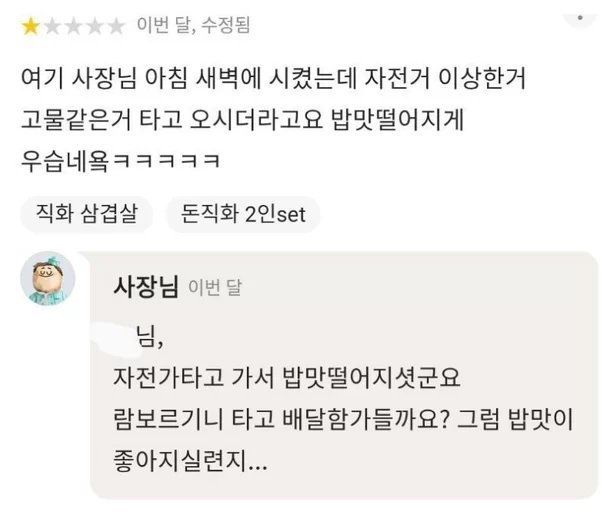This screenshot has width=610, height=515.
Task: Click the 이번 달 timestamp on the reply
Action: (x=215, y=287)
